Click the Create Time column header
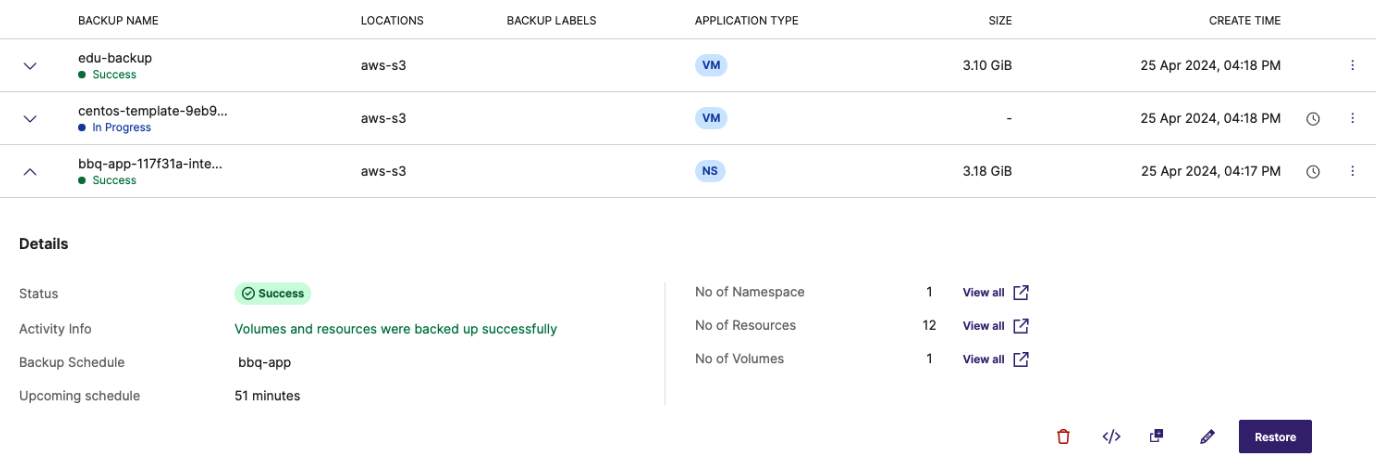 1244,21
